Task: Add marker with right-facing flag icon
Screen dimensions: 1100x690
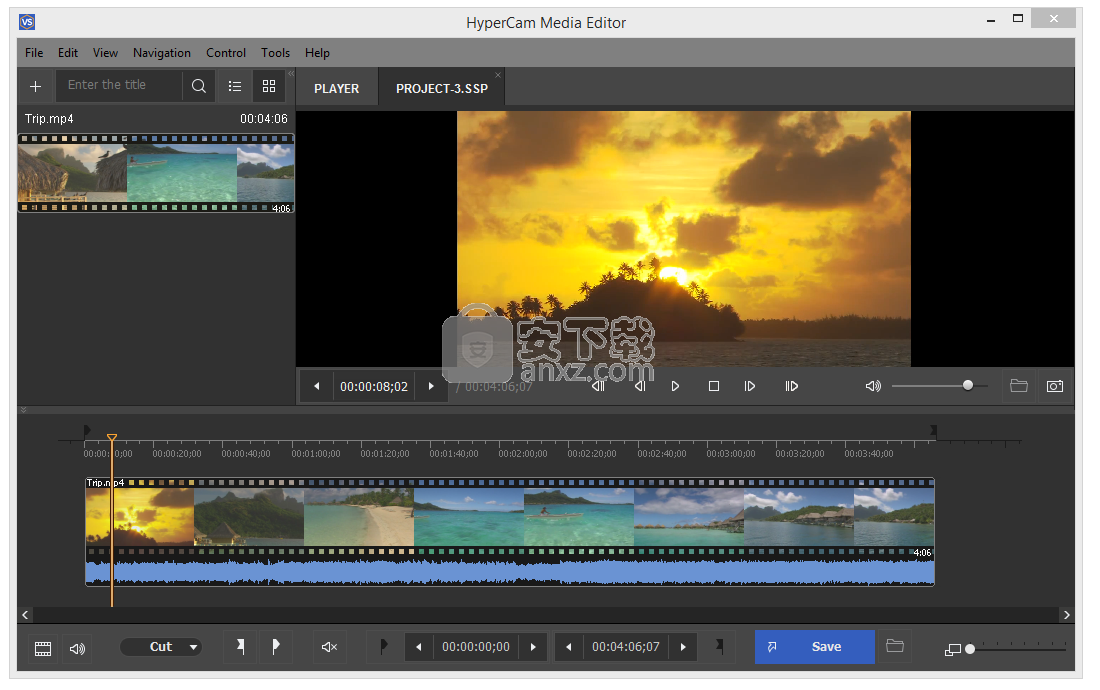Action: [x=276, y=647]
